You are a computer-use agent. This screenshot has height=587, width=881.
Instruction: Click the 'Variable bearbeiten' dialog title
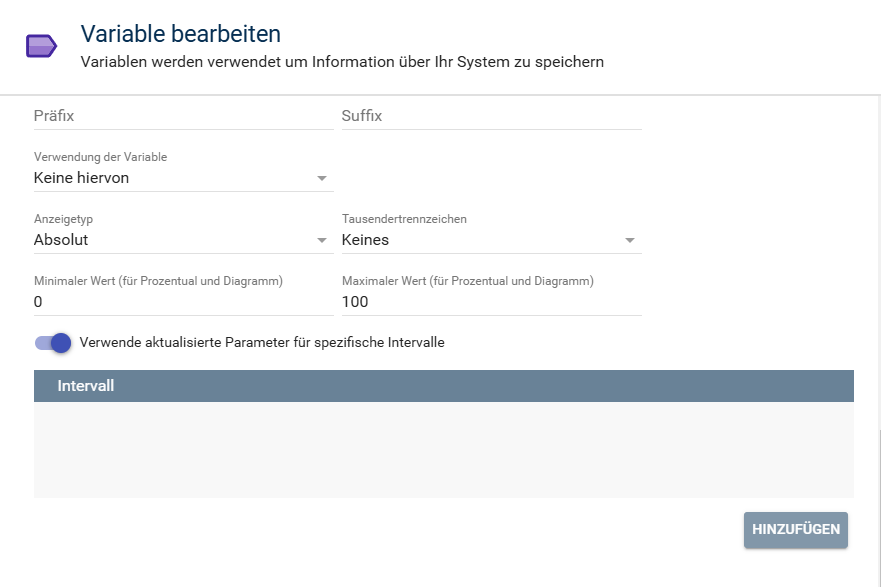tap(180, 34)
